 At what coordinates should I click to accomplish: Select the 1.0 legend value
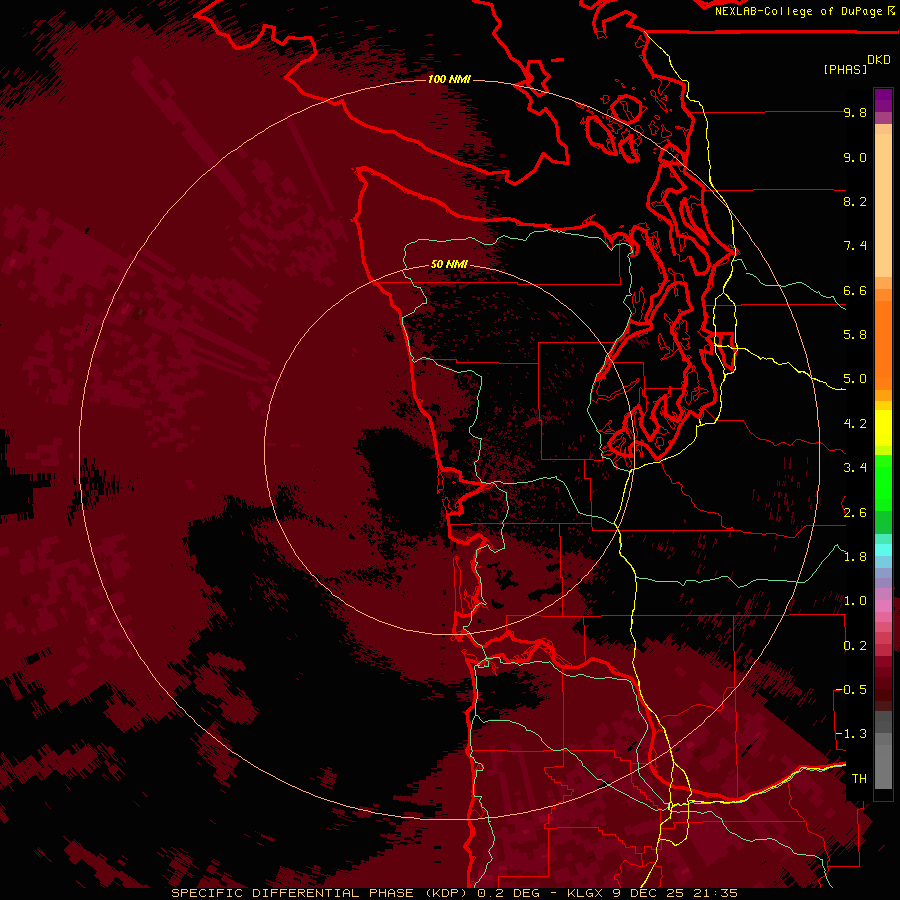click(855, 600)
